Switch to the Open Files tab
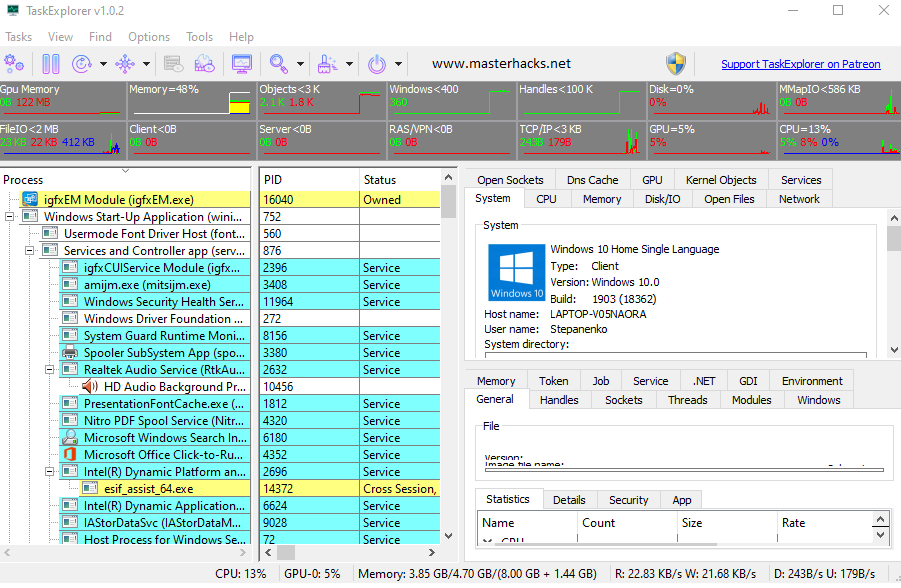This screenshot has width=901, height=588. pos(729,199)
